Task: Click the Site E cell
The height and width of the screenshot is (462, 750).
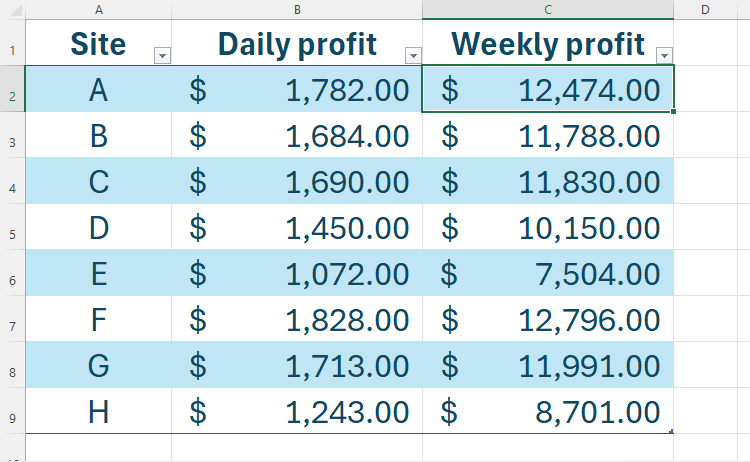Action: (x=98, y=273)
